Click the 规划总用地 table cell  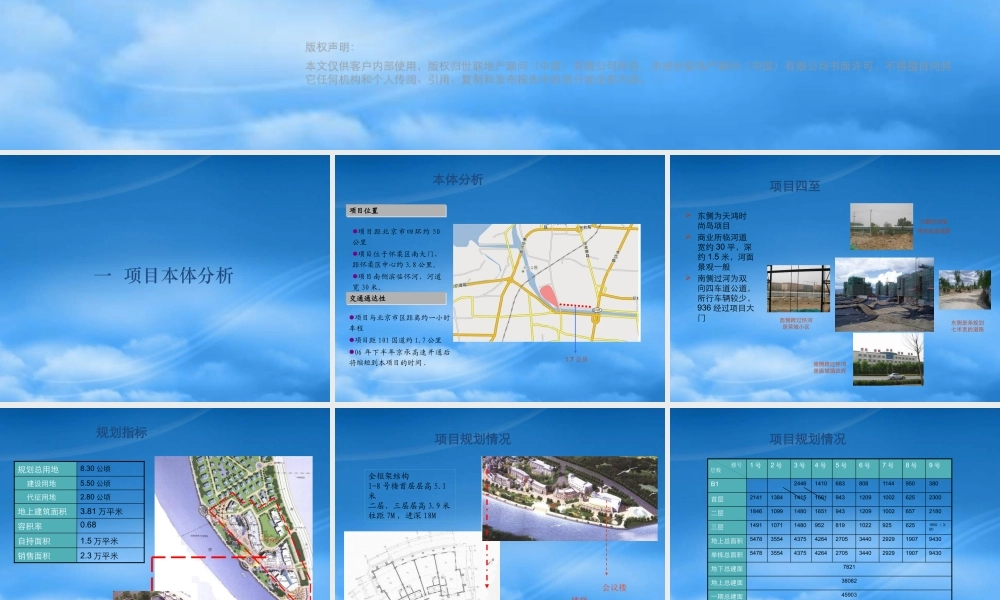(x=45, y=469)
